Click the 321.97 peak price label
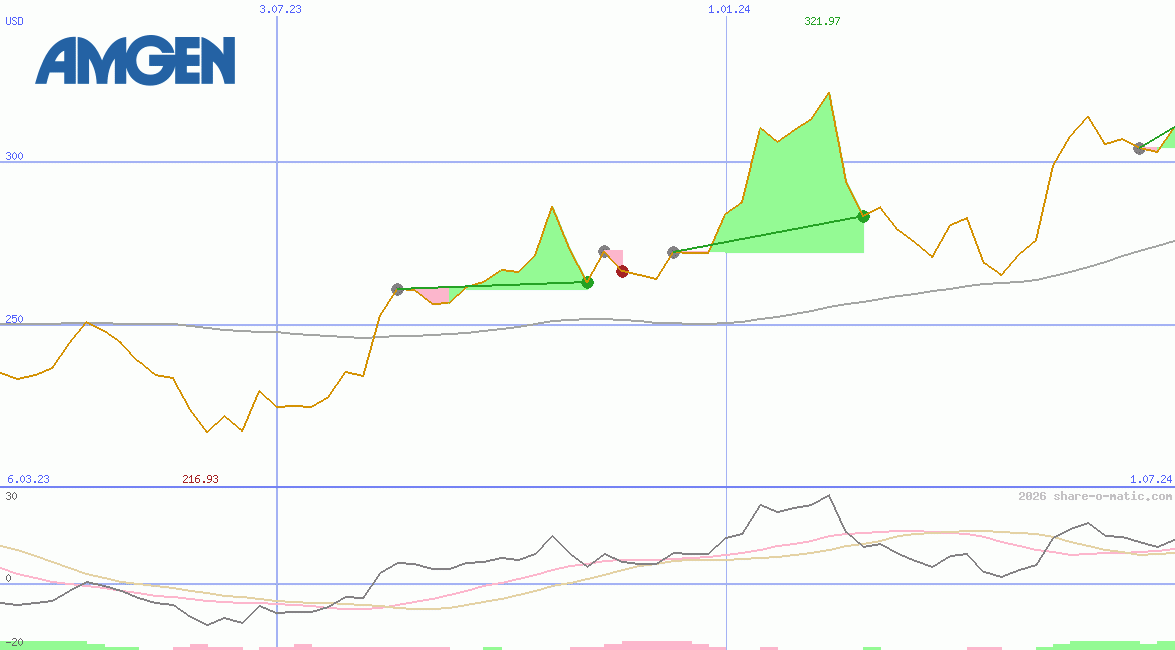This screenshot has height=650, width=1175. [x=820, y=22]
